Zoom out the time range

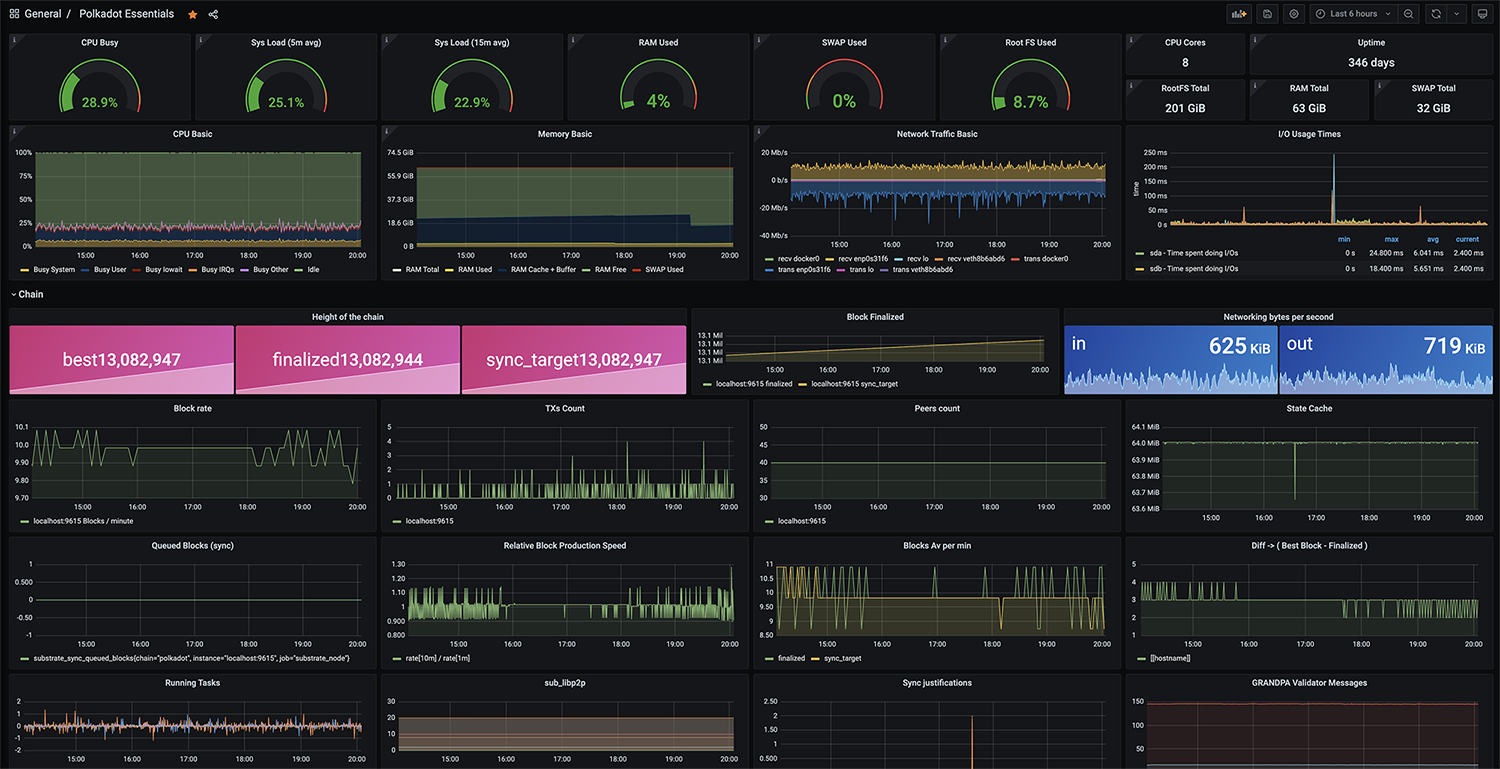pos(1408,14)
